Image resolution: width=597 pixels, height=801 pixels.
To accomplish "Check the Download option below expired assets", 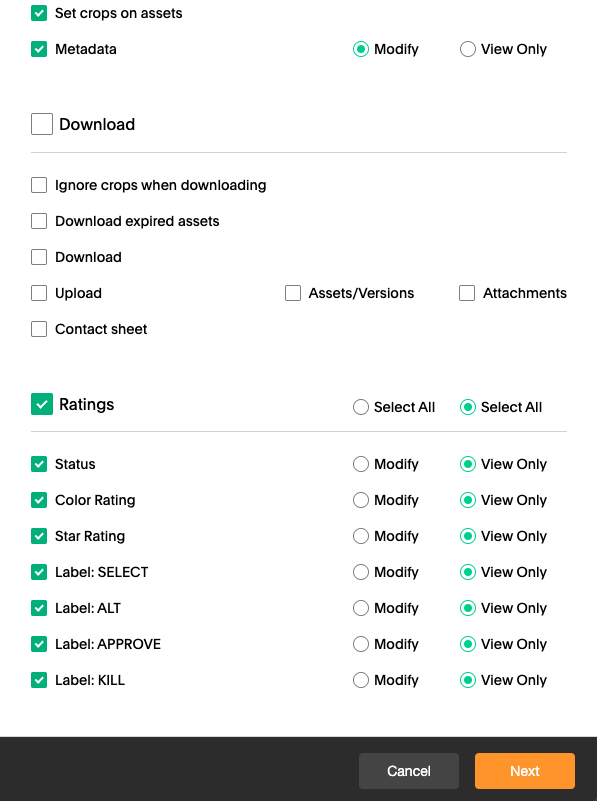I will [39, 257].
